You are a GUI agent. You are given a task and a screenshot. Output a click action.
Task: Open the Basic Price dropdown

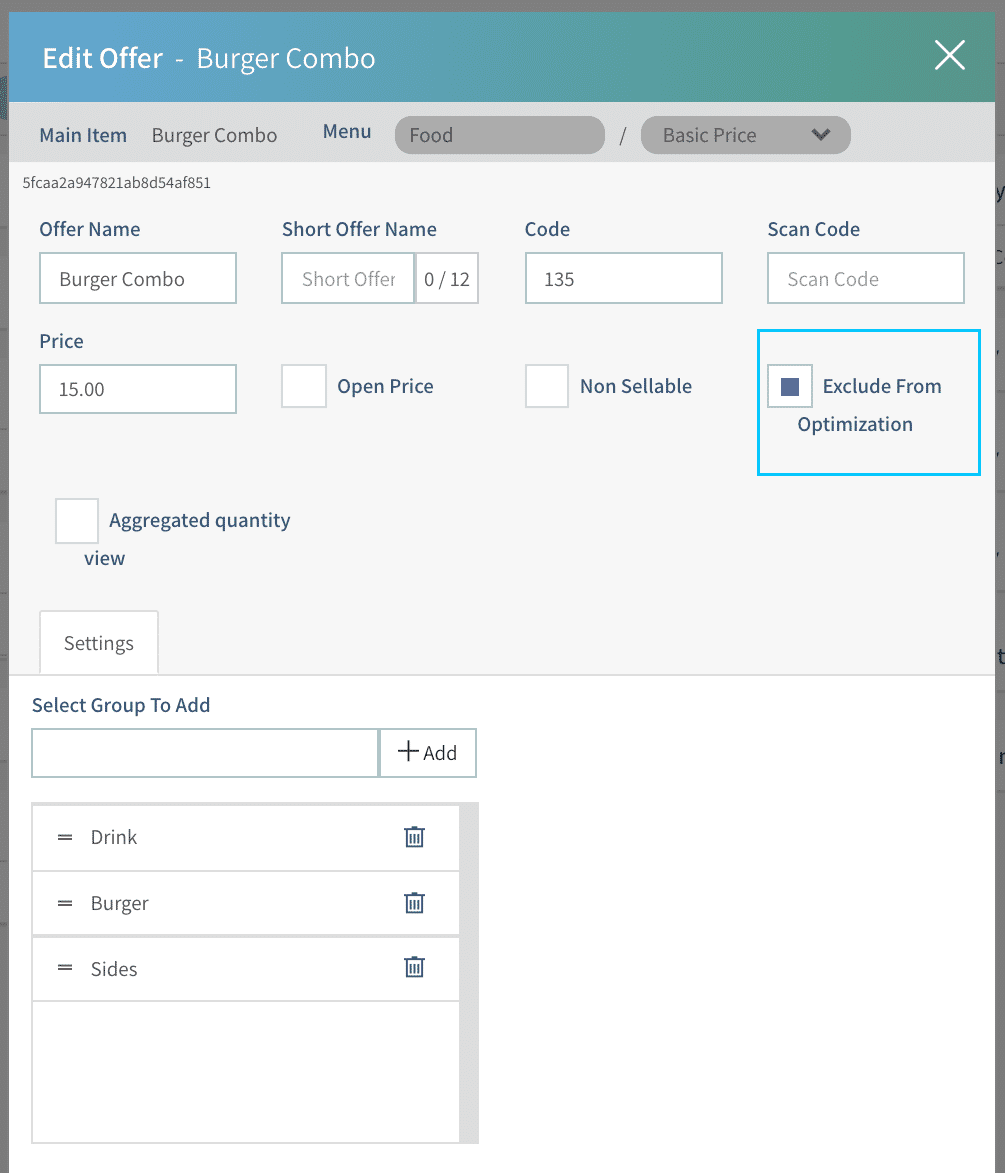click(x=745, y=135)
